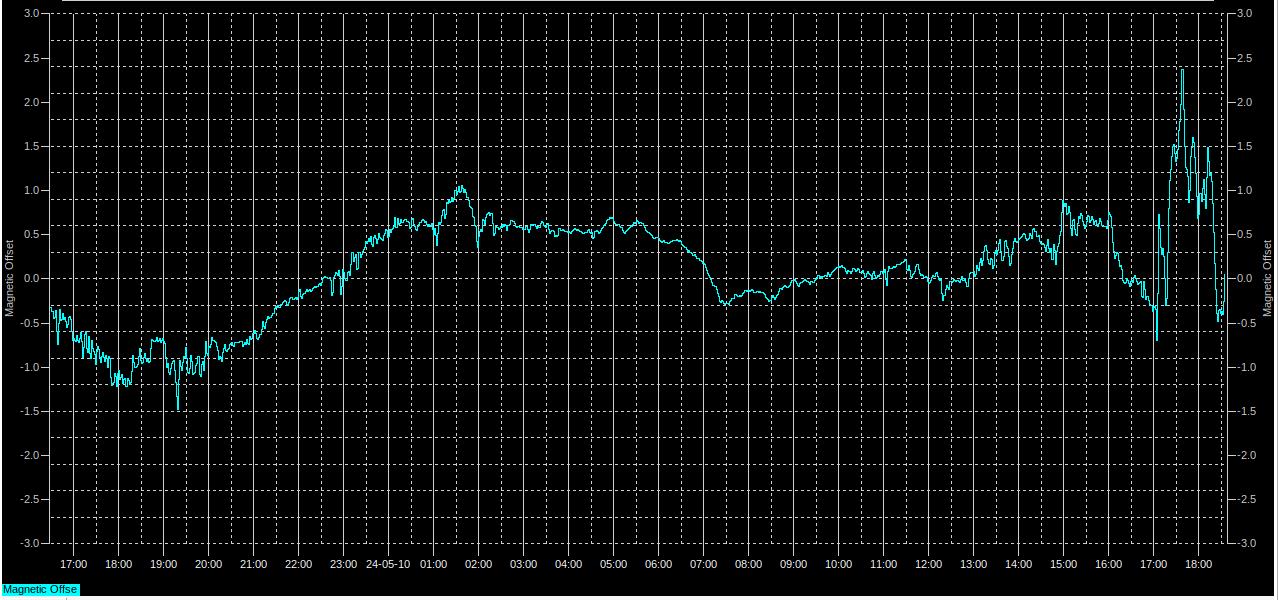The height and width of the screenshot is (600, 1278).
Task: Click the cyan Magnetic Offset legend label
Action: pos(40,590)
